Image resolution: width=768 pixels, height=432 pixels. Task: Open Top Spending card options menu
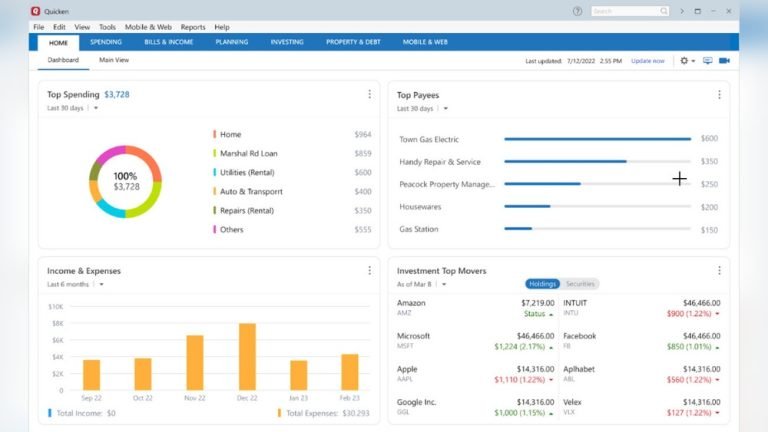(369, 94)
